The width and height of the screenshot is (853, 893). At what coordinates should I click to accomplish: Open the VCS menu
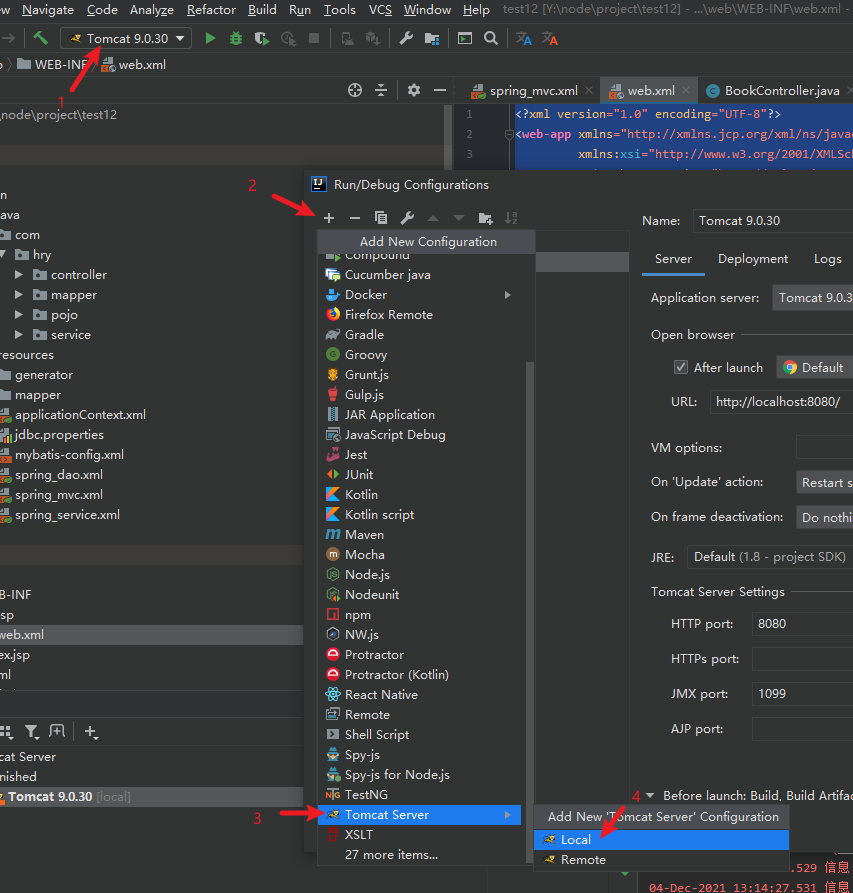point(380,10)
